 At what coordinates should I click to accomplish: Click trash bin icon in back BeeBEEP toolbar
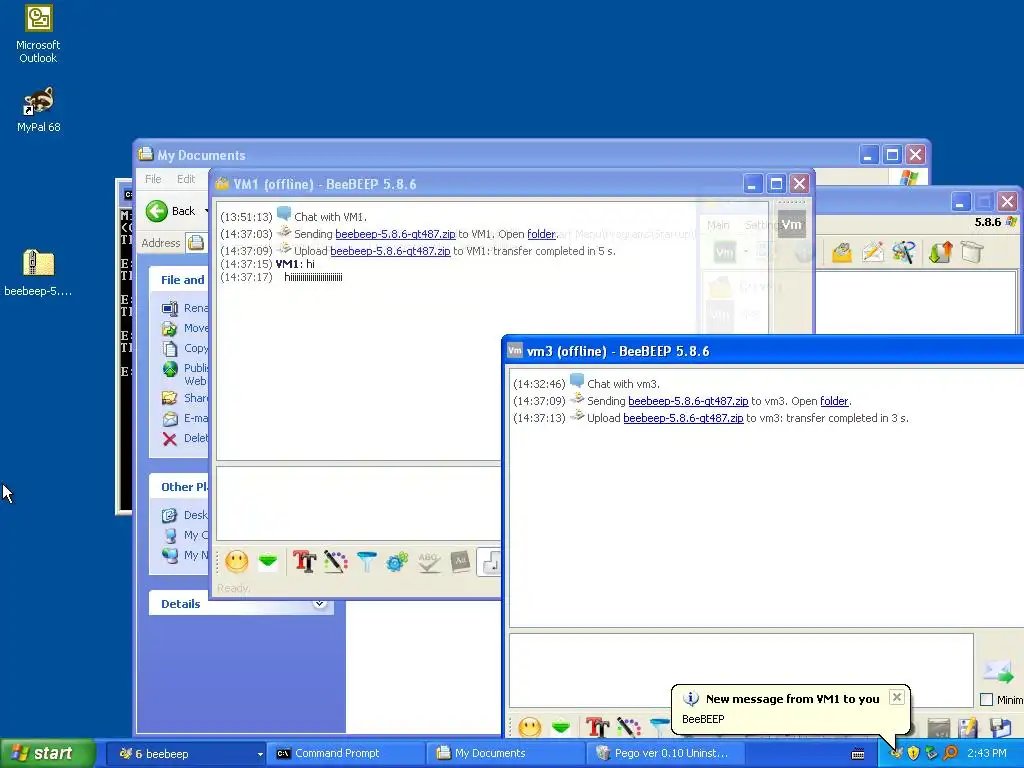972,252
